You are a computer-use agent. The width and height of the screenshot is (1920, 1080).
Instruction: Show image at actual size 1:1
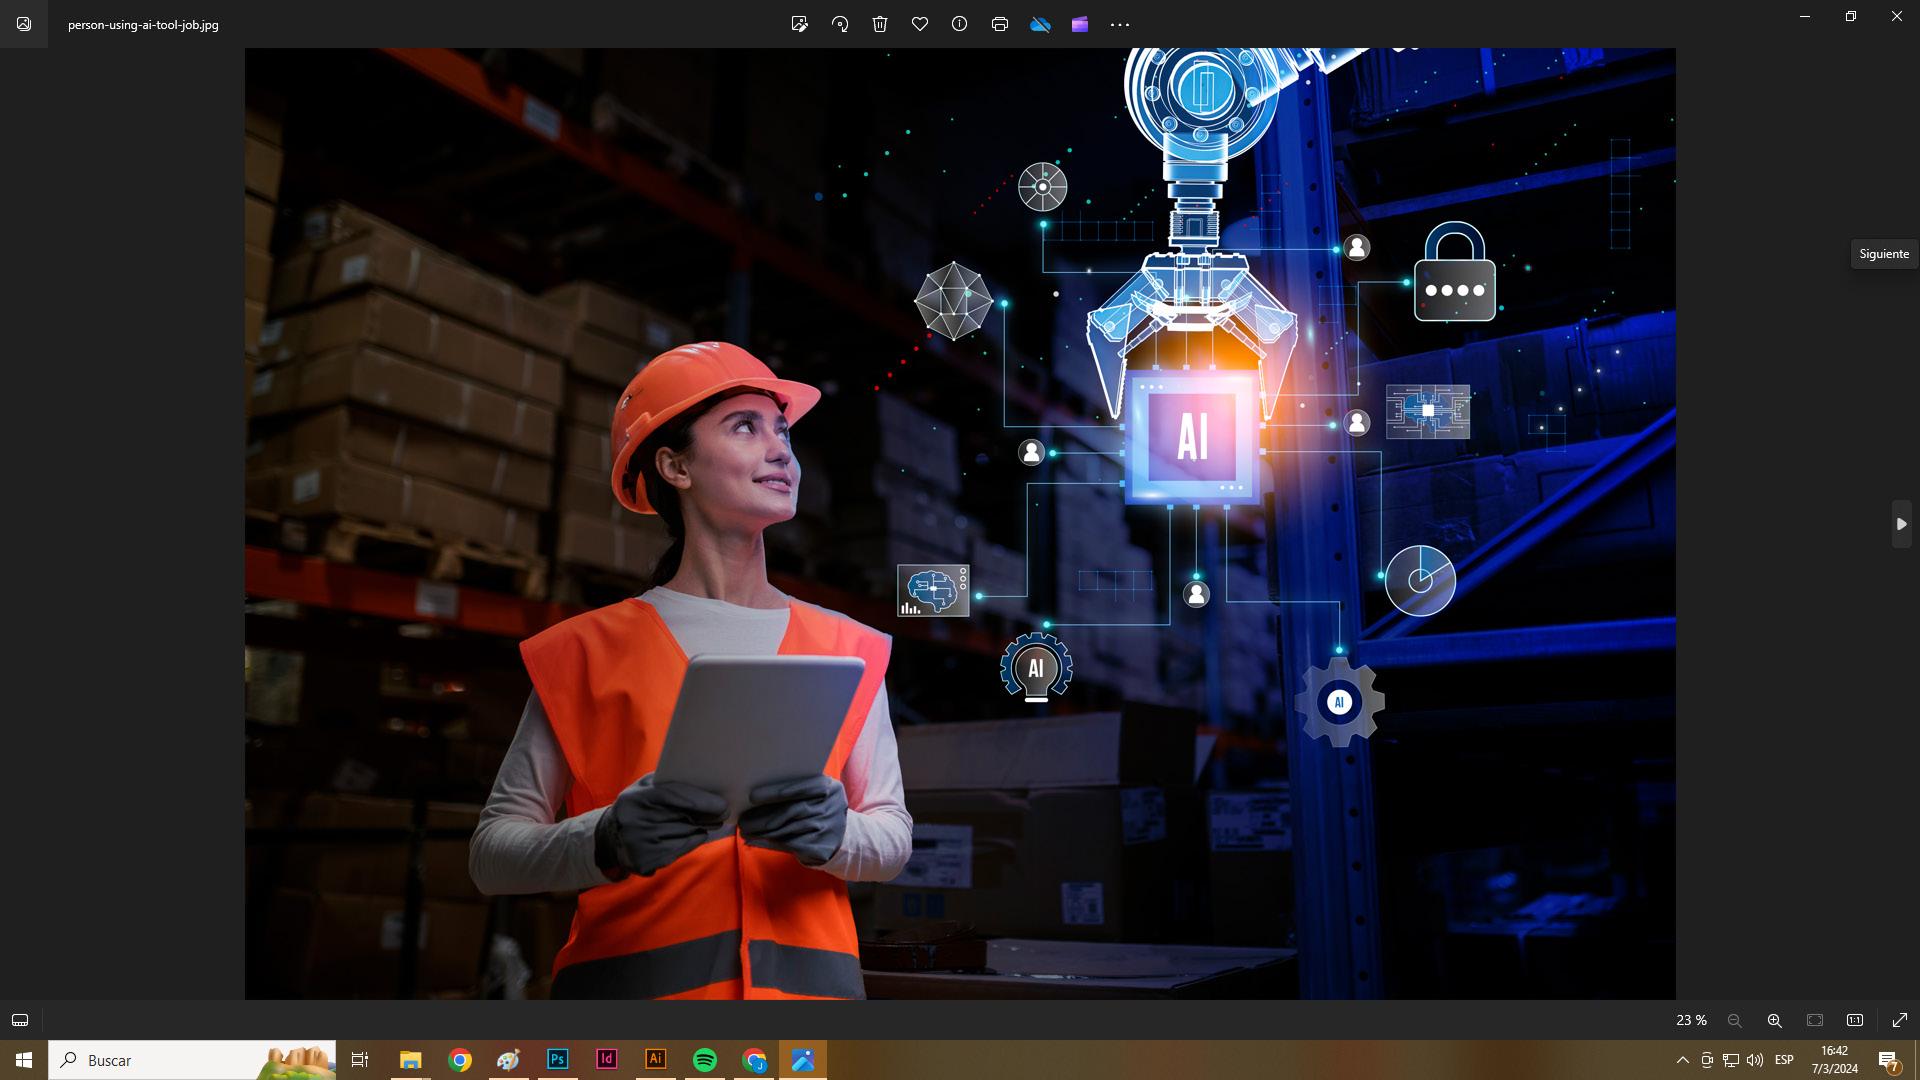point(1855,1020)
